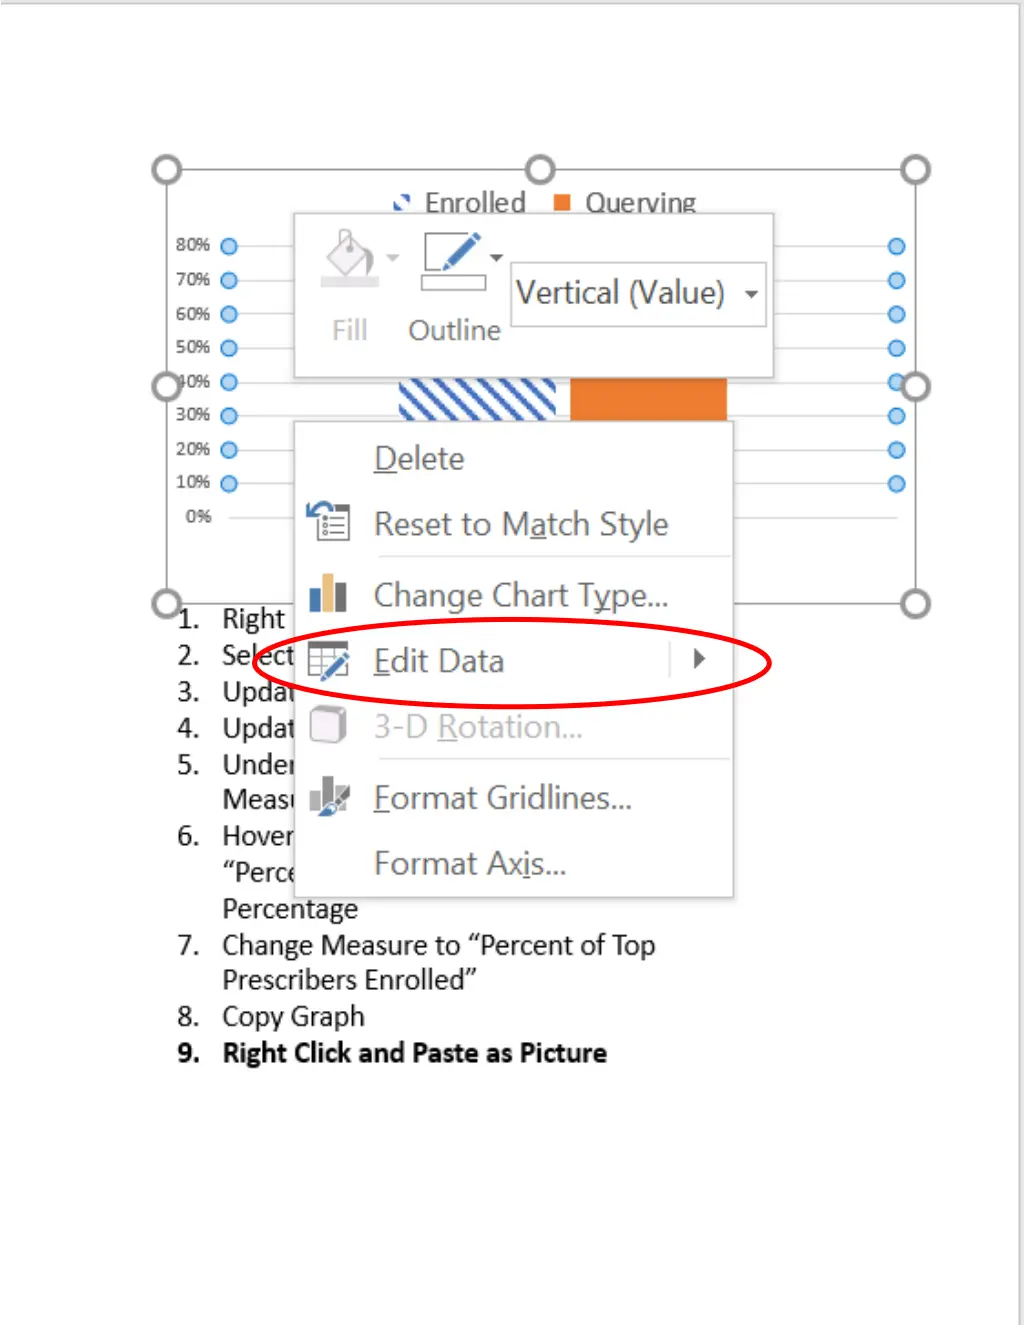Click the 3-D Rotation cube icon
The height and width of the screenshot is (1325, 1024).
[328, 725]
